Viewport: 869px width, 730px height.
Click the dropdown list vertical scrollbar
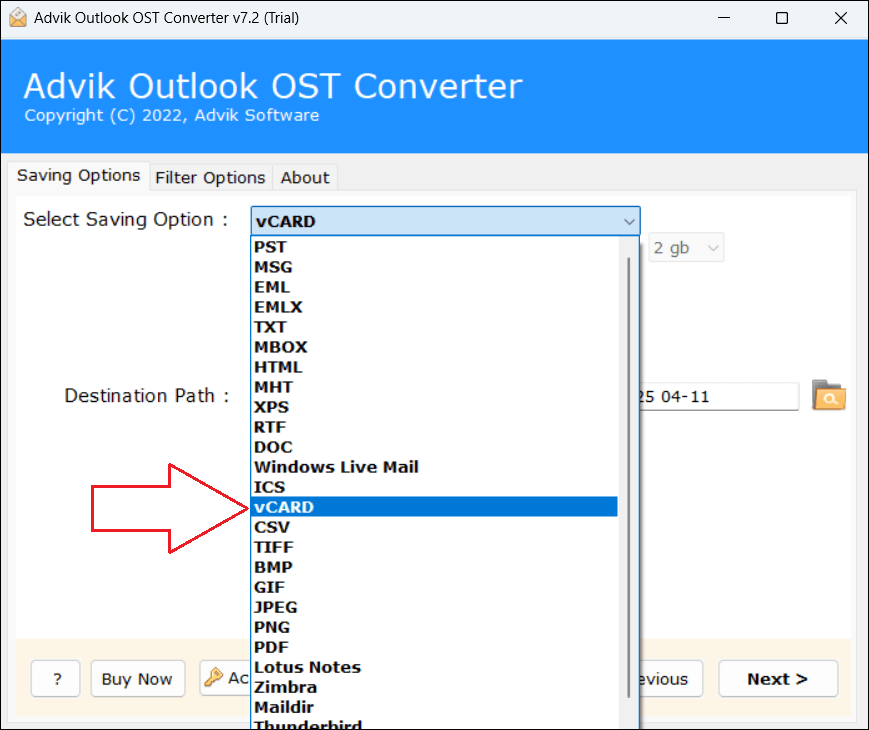628,477
